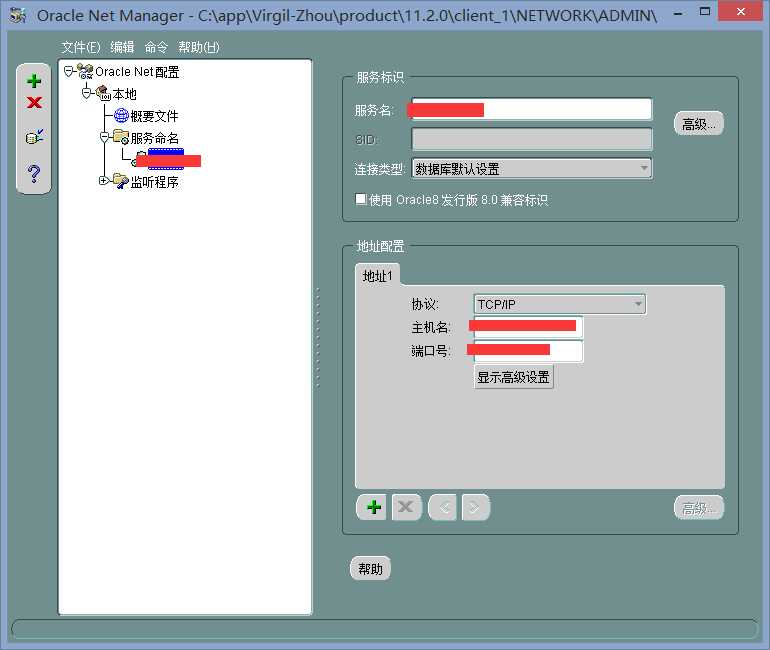This screenshot has width=770, height=650.
Task: Select the 概要文件 globe icon
Action: tap(121, 115)
